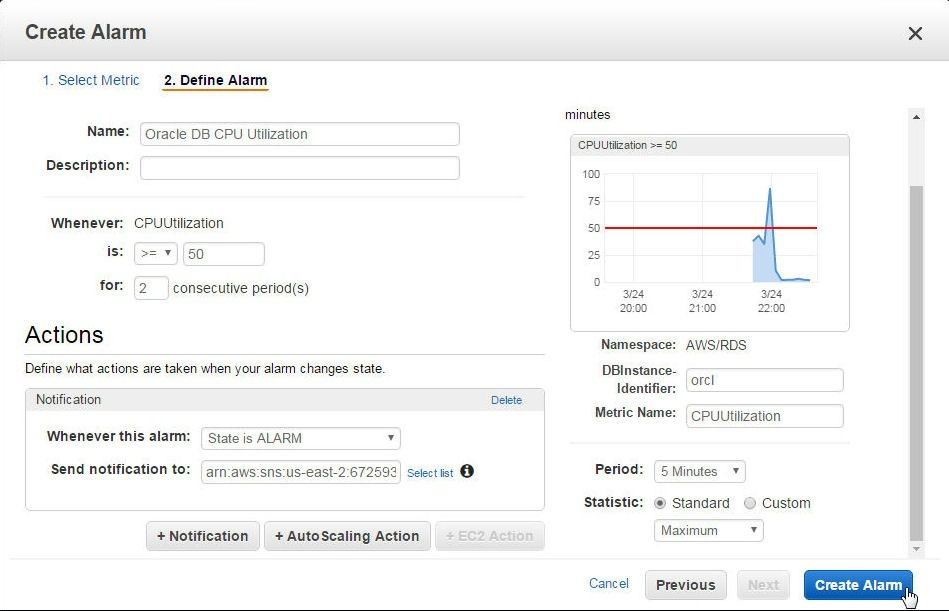Image resolution: width=949 pixels, height=611 pixels.
Task: Switch to the Select Metric step
Action: 91,80
